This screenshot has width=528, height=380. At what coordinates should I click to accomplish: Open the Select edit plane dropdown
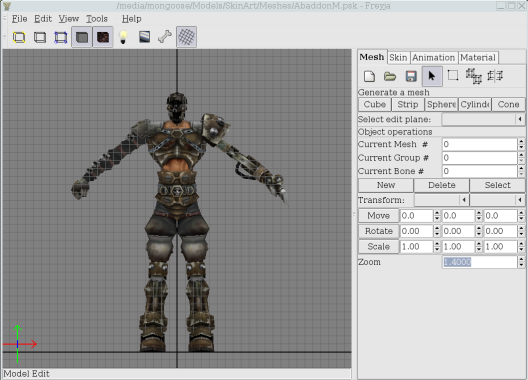(483, 119)
